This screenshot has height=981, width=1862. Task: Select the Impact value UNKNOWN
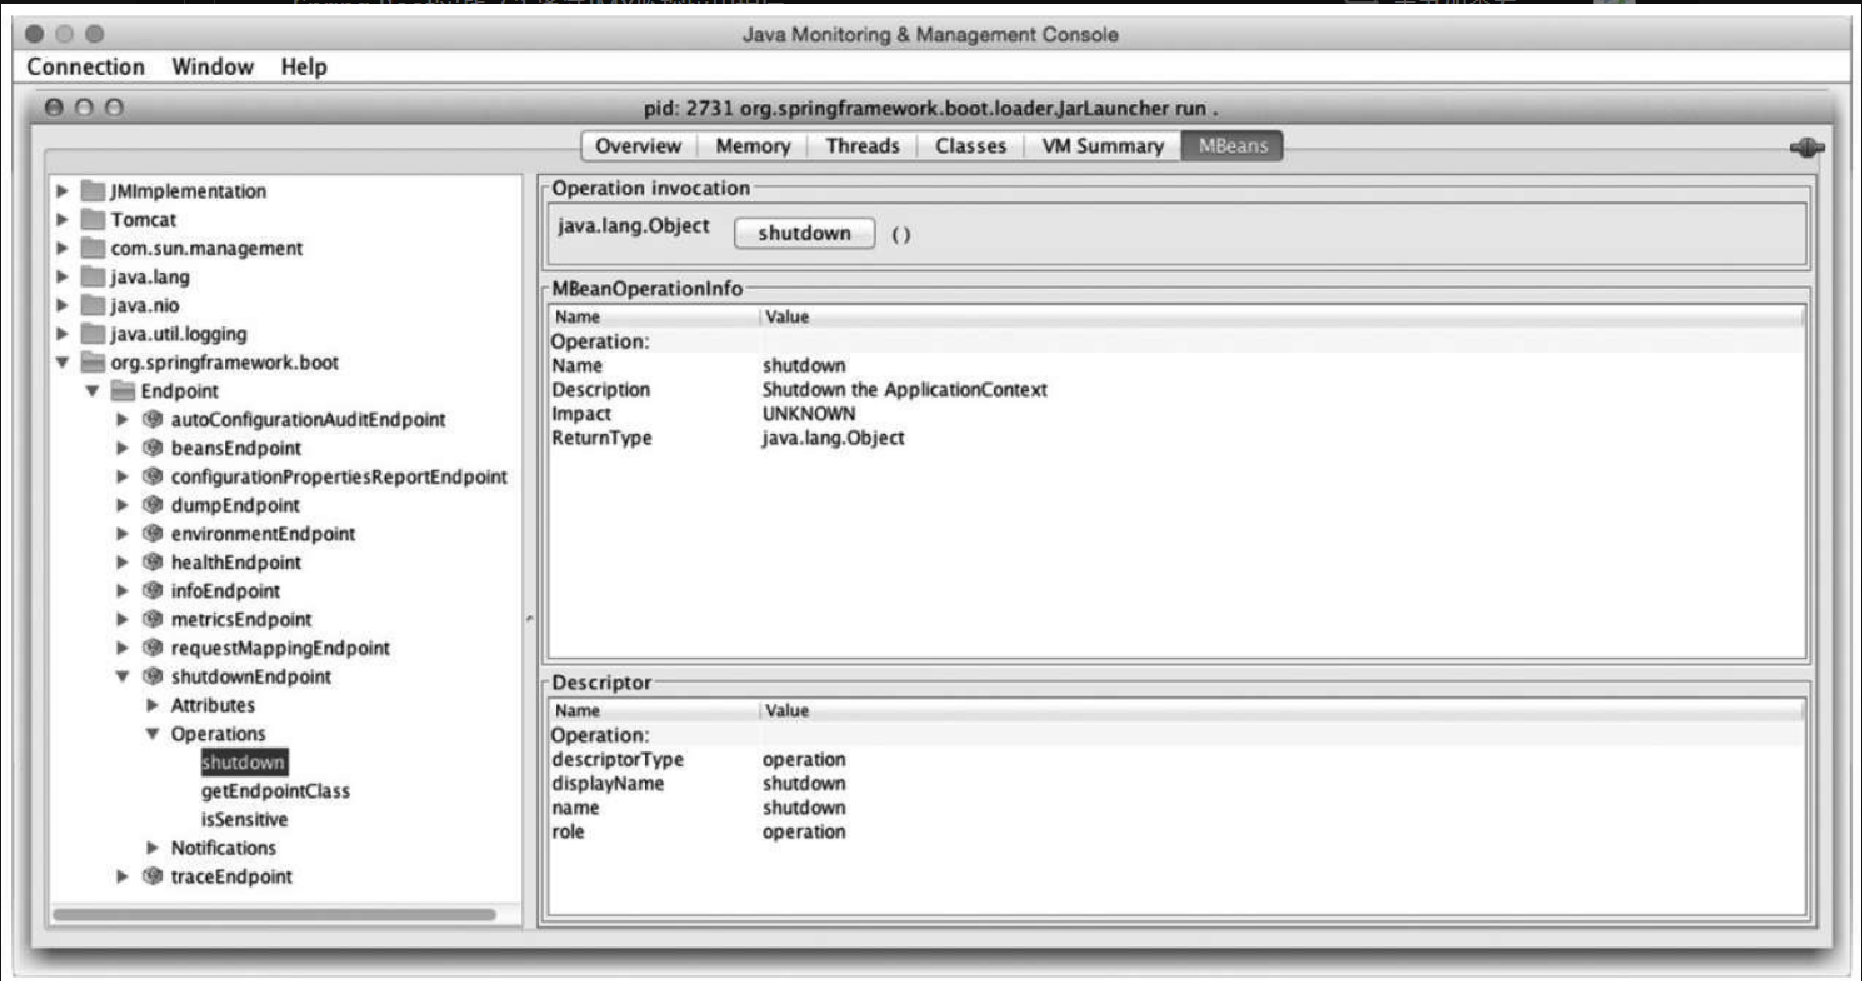click(x=808, y=414)
